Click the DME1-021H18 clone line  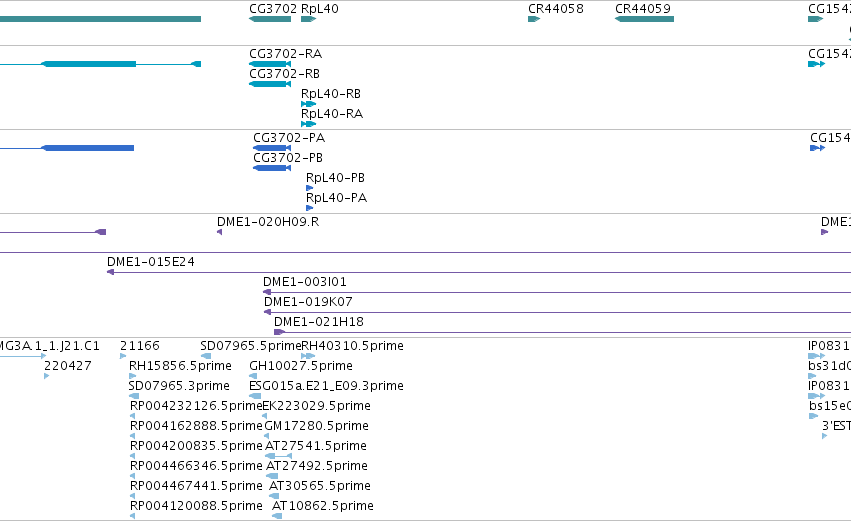point(562,333)
